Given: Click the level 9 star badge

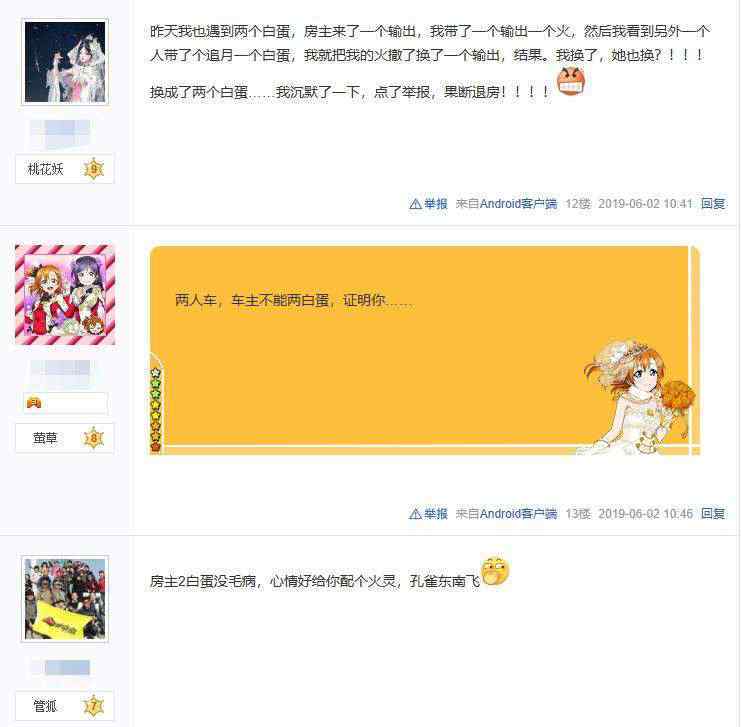Looking at the screenshot, I should click(x=94, y=169).
